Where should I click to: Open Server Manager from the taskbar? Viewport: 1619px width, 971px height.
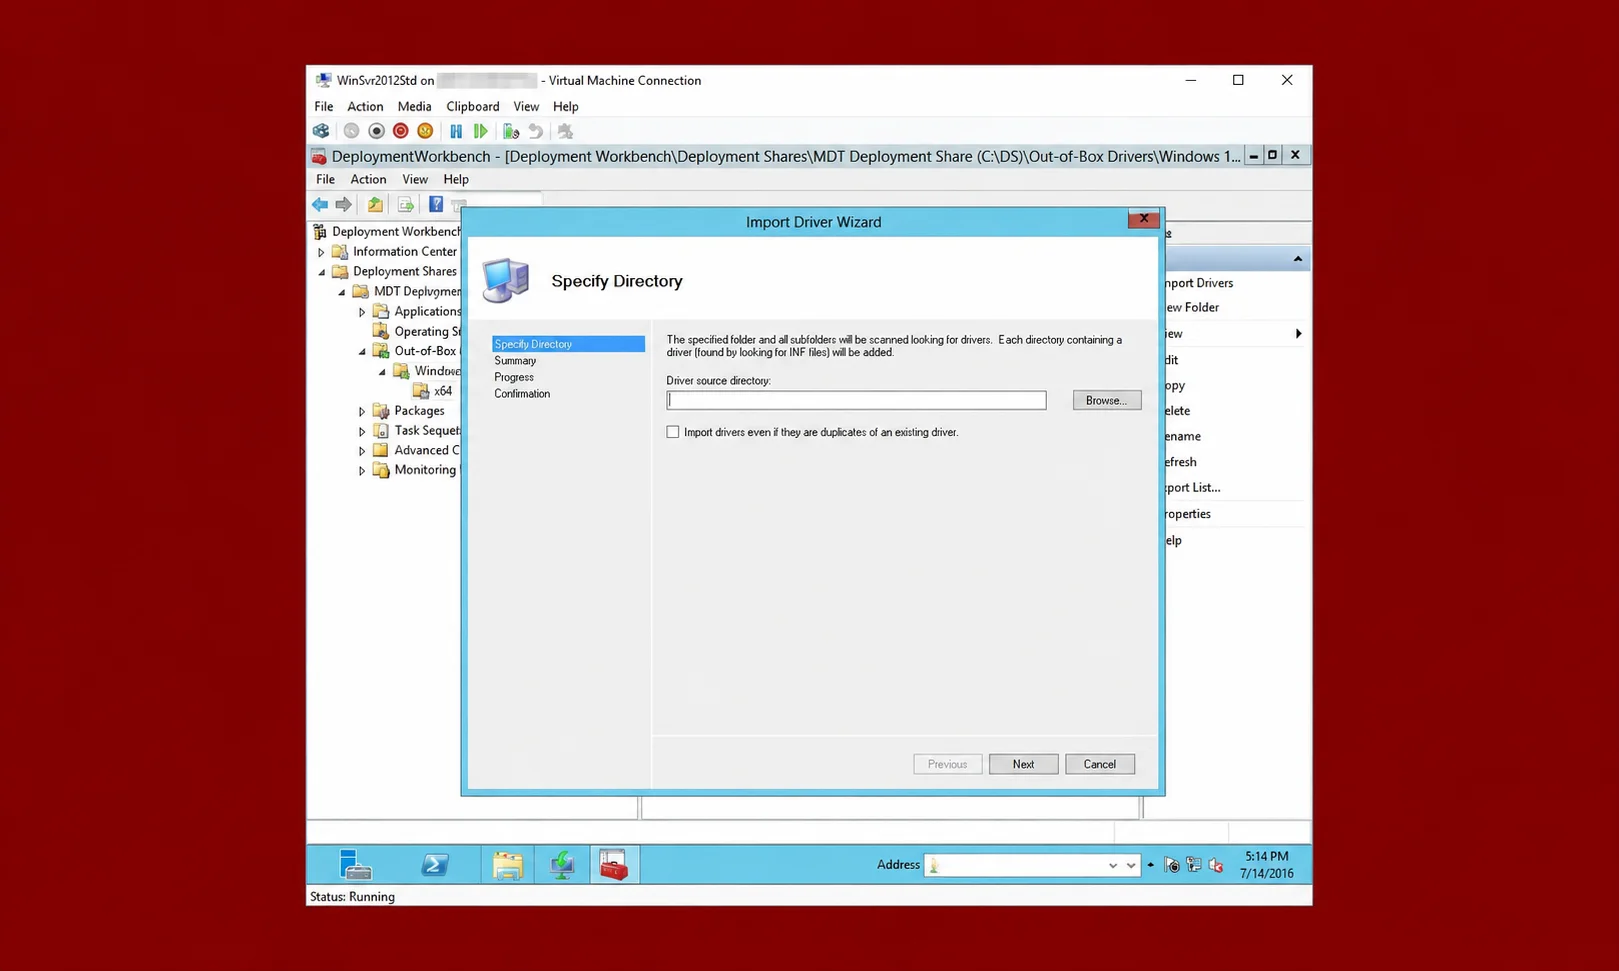354,864
